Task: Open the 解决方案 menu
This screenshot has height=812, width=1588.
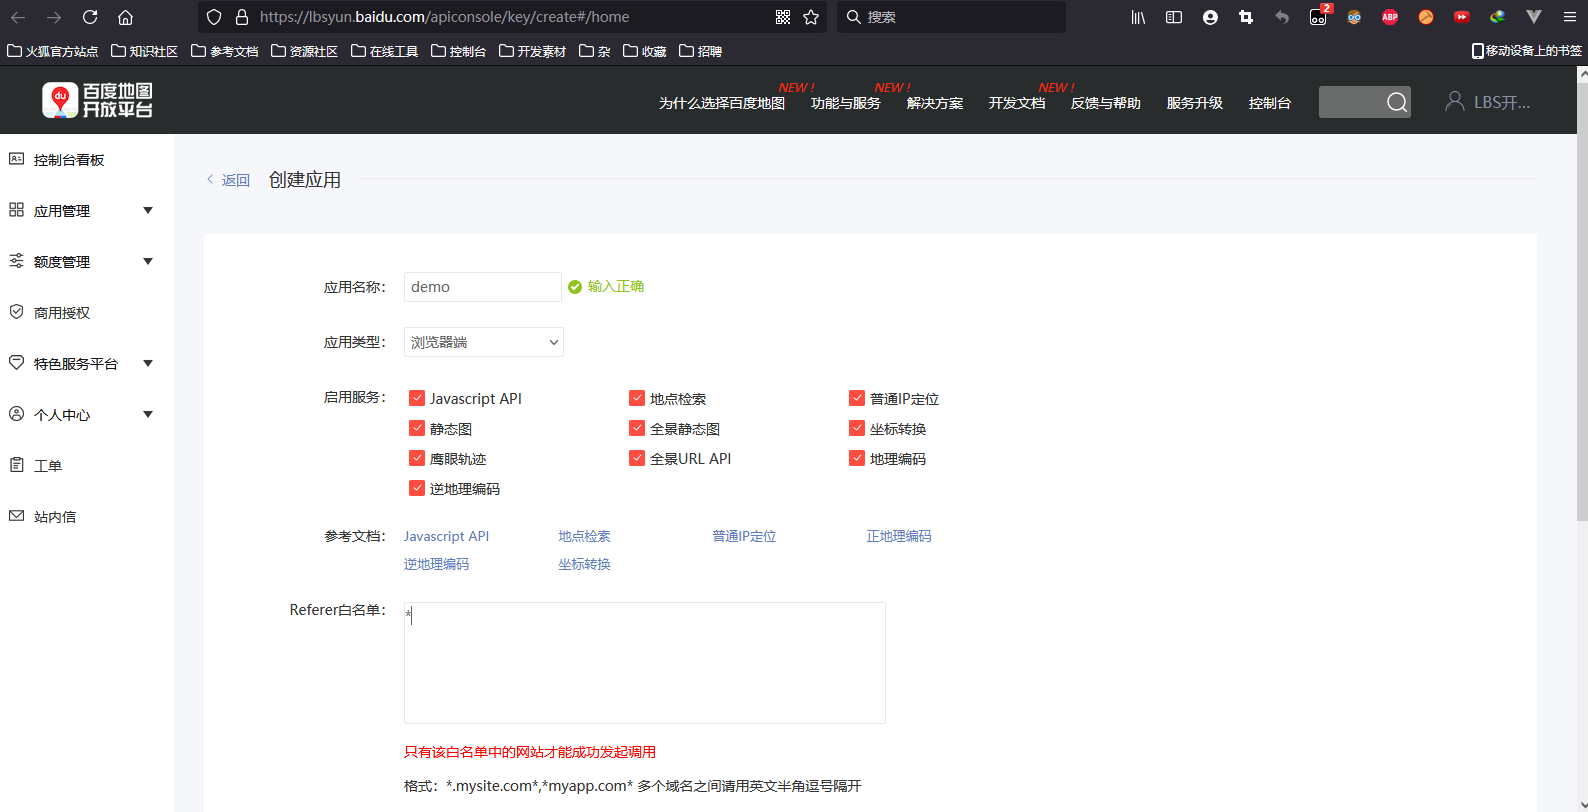Action: [935, 103]
